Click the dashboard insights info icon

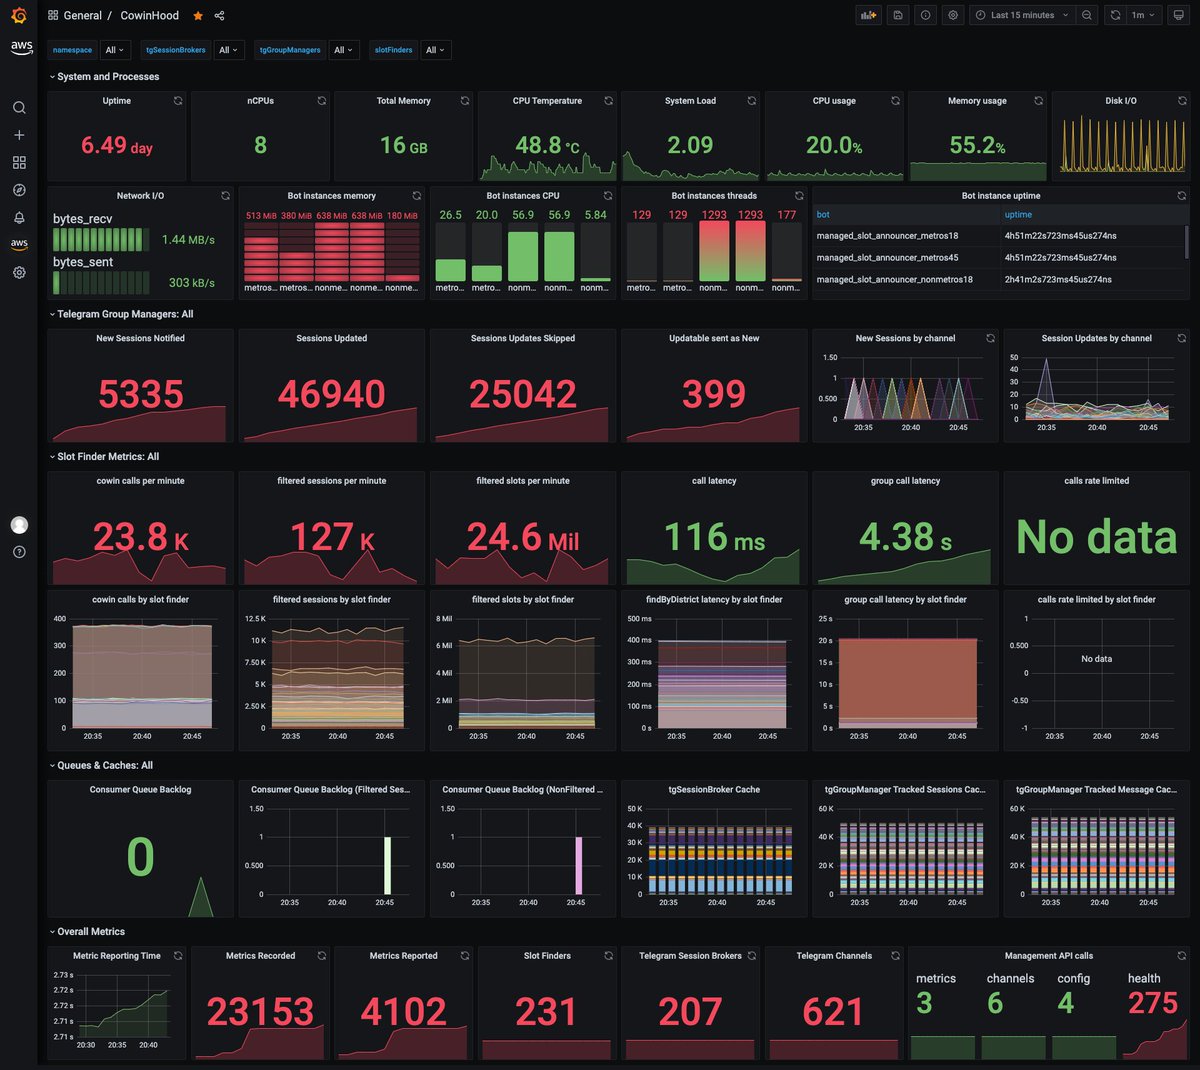pyautogui.click(x=926, y=15)
